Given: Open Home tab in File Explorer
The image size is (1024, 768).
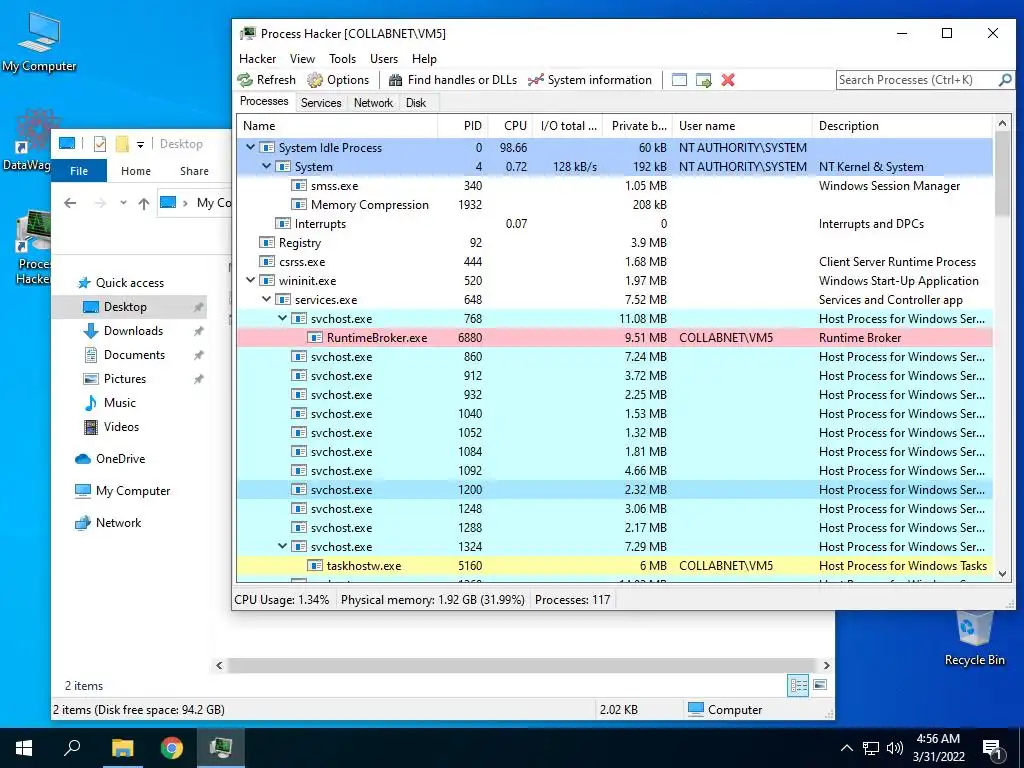Looking at the screenshot, I should pos(136,170).
